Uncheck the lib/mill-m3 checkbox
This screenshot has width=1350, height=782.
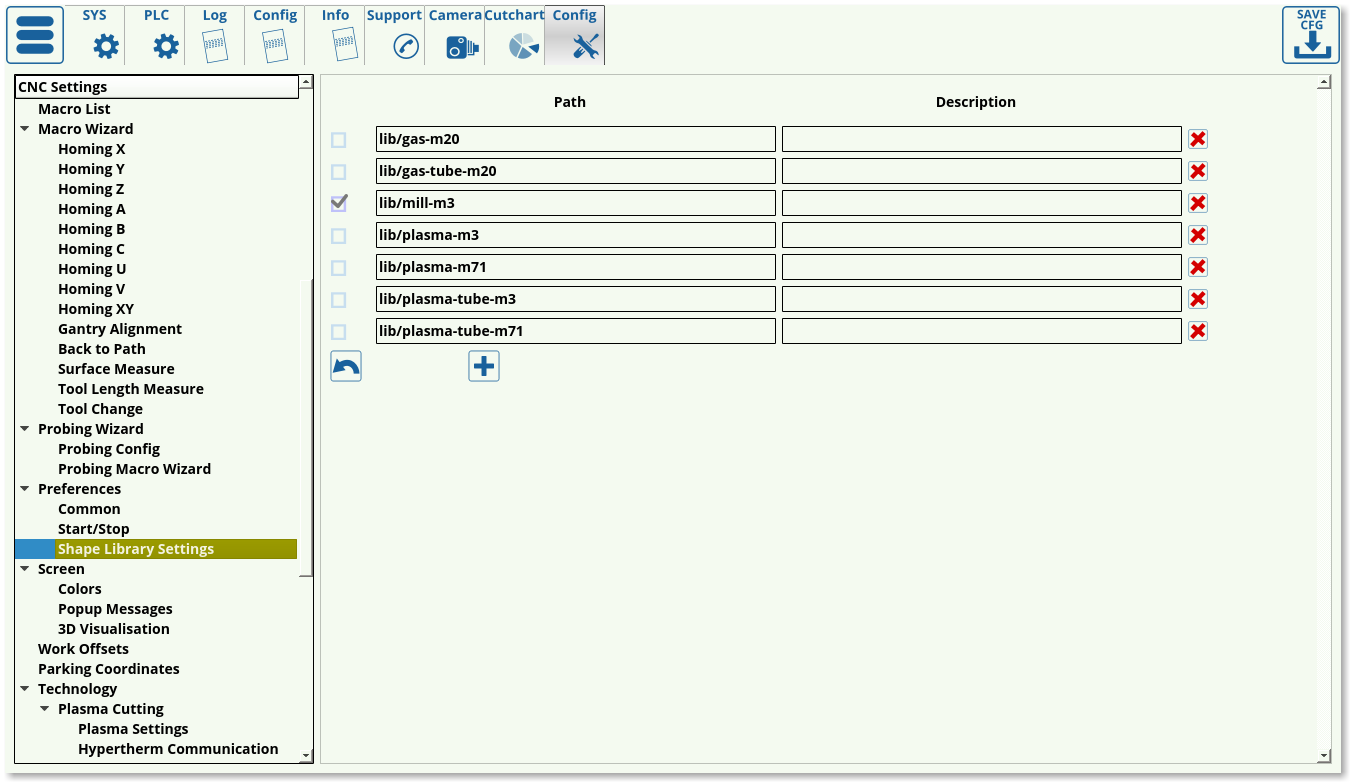coord(339,203)
